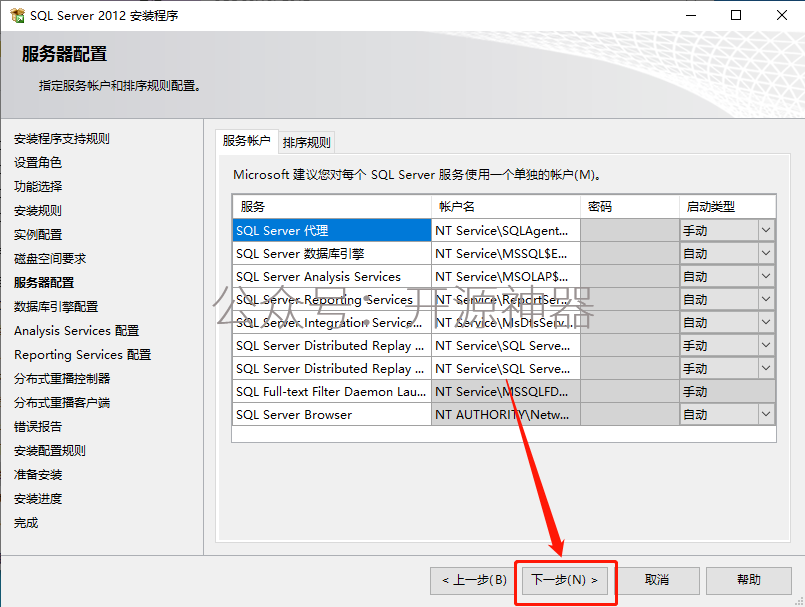Click account name NT Service\MSOLAP$ cell

[506, 277]
